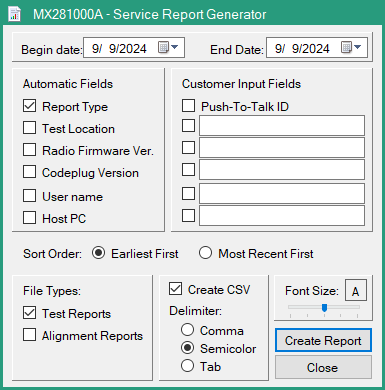Click the Customer Input Fields heading

pyautogui.click(x=241, y=84)
